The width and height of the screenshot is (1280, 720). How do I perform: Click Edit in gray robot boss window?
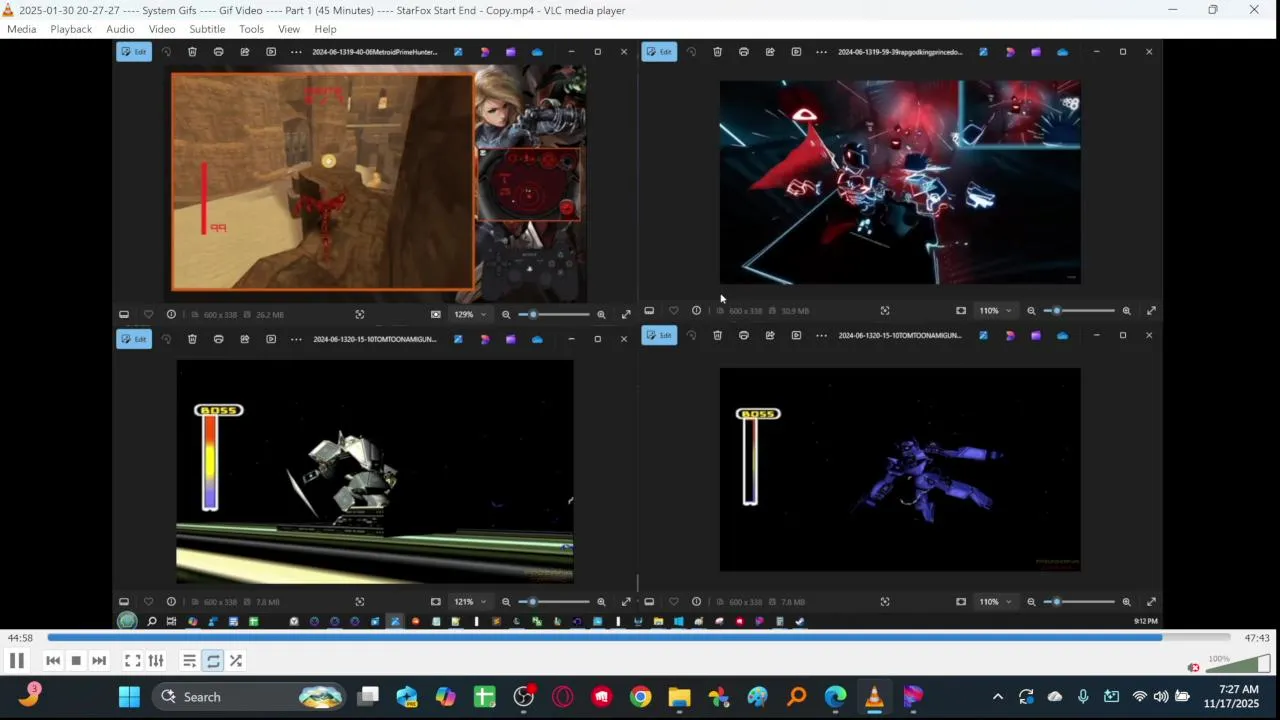[x=134, y=339]
